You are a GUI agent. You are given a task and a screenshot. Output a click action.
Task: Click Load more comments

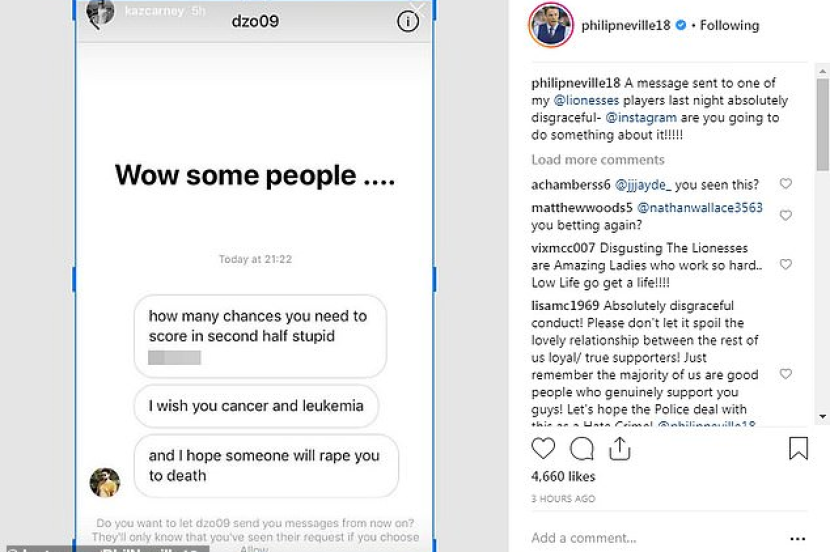[x=597, y=160]
